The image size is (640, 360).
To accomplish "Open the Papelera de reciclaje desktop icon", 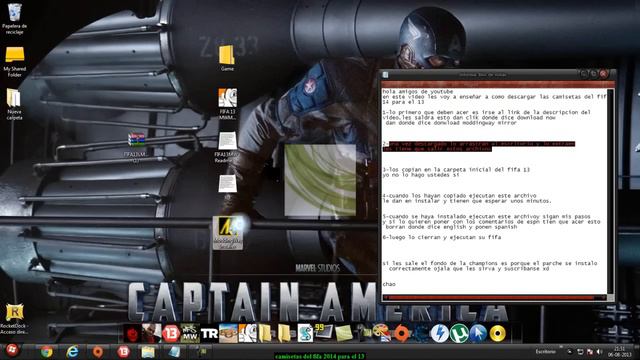I will coord(15,18).
